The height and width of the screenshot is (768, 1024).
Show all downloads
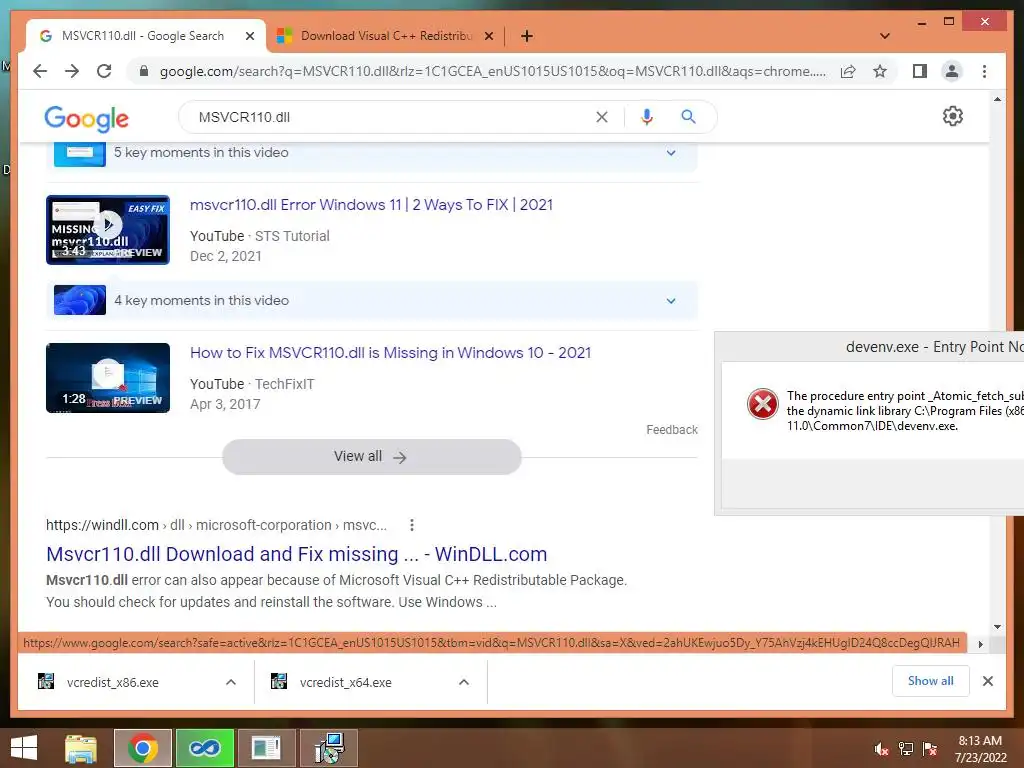(x=931, y=681)
